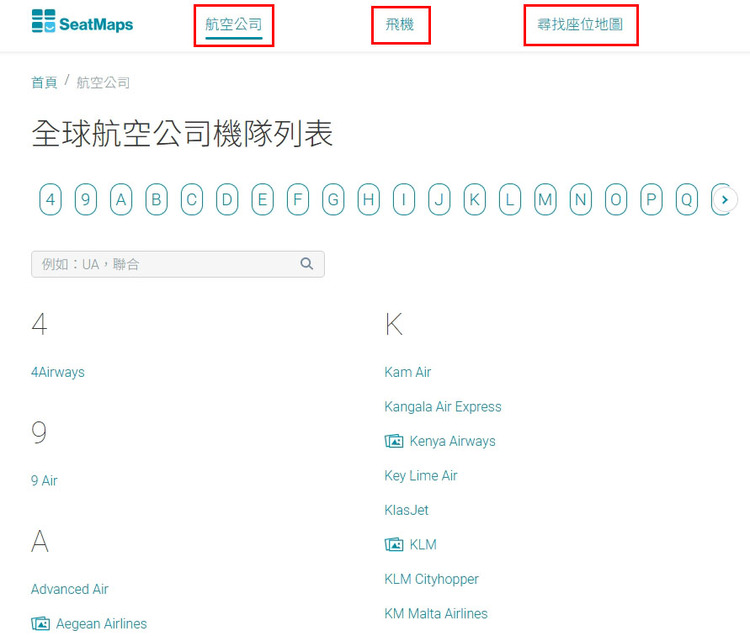Filter airlines by letter A
The image size is (750, 636).
(121, 199)
